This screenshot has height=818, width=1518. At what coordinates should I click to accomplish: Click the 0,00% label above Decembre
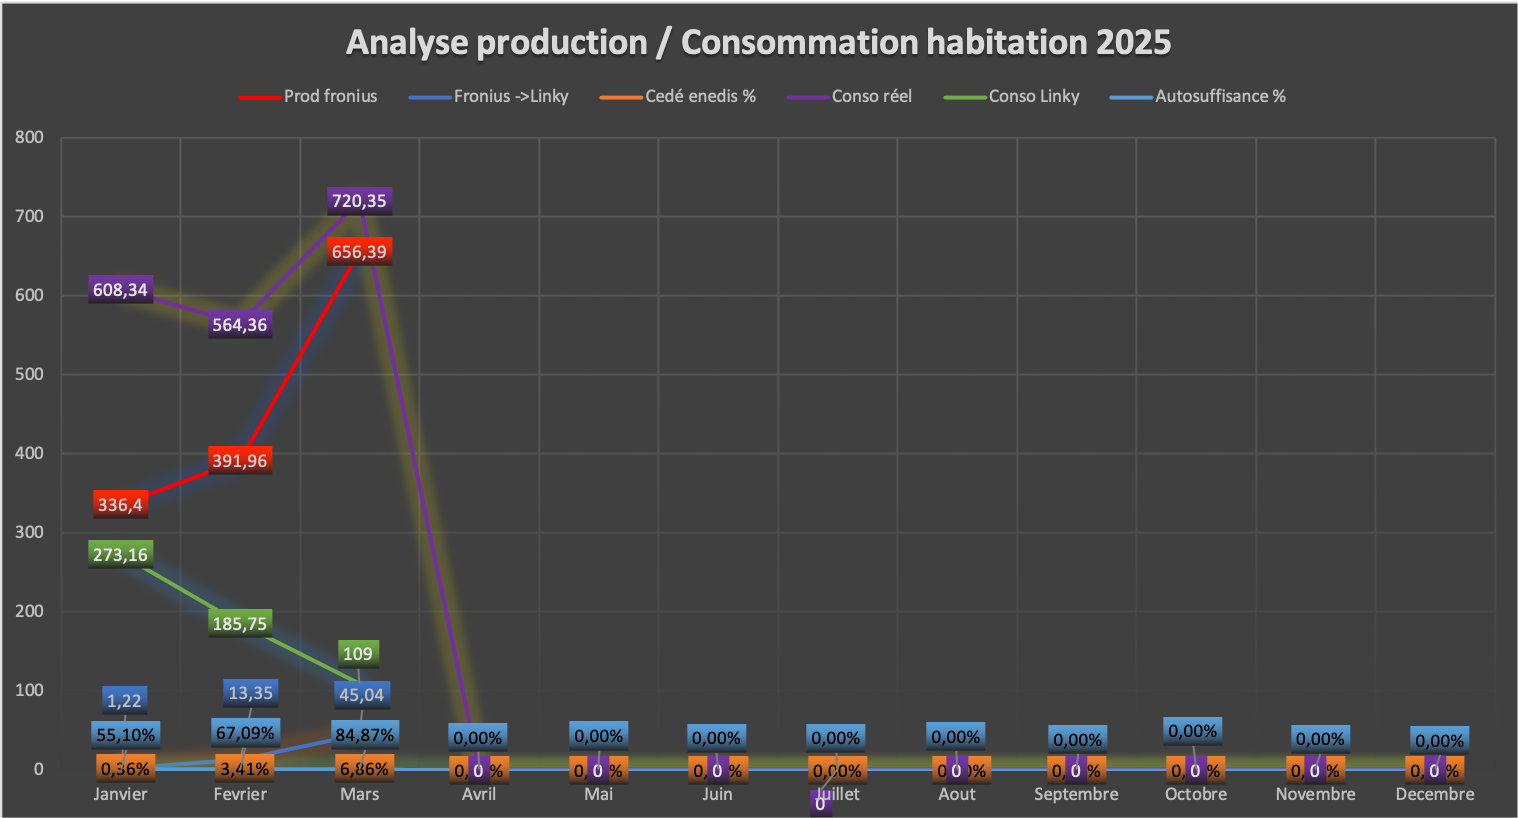(x=1440, y=741)
